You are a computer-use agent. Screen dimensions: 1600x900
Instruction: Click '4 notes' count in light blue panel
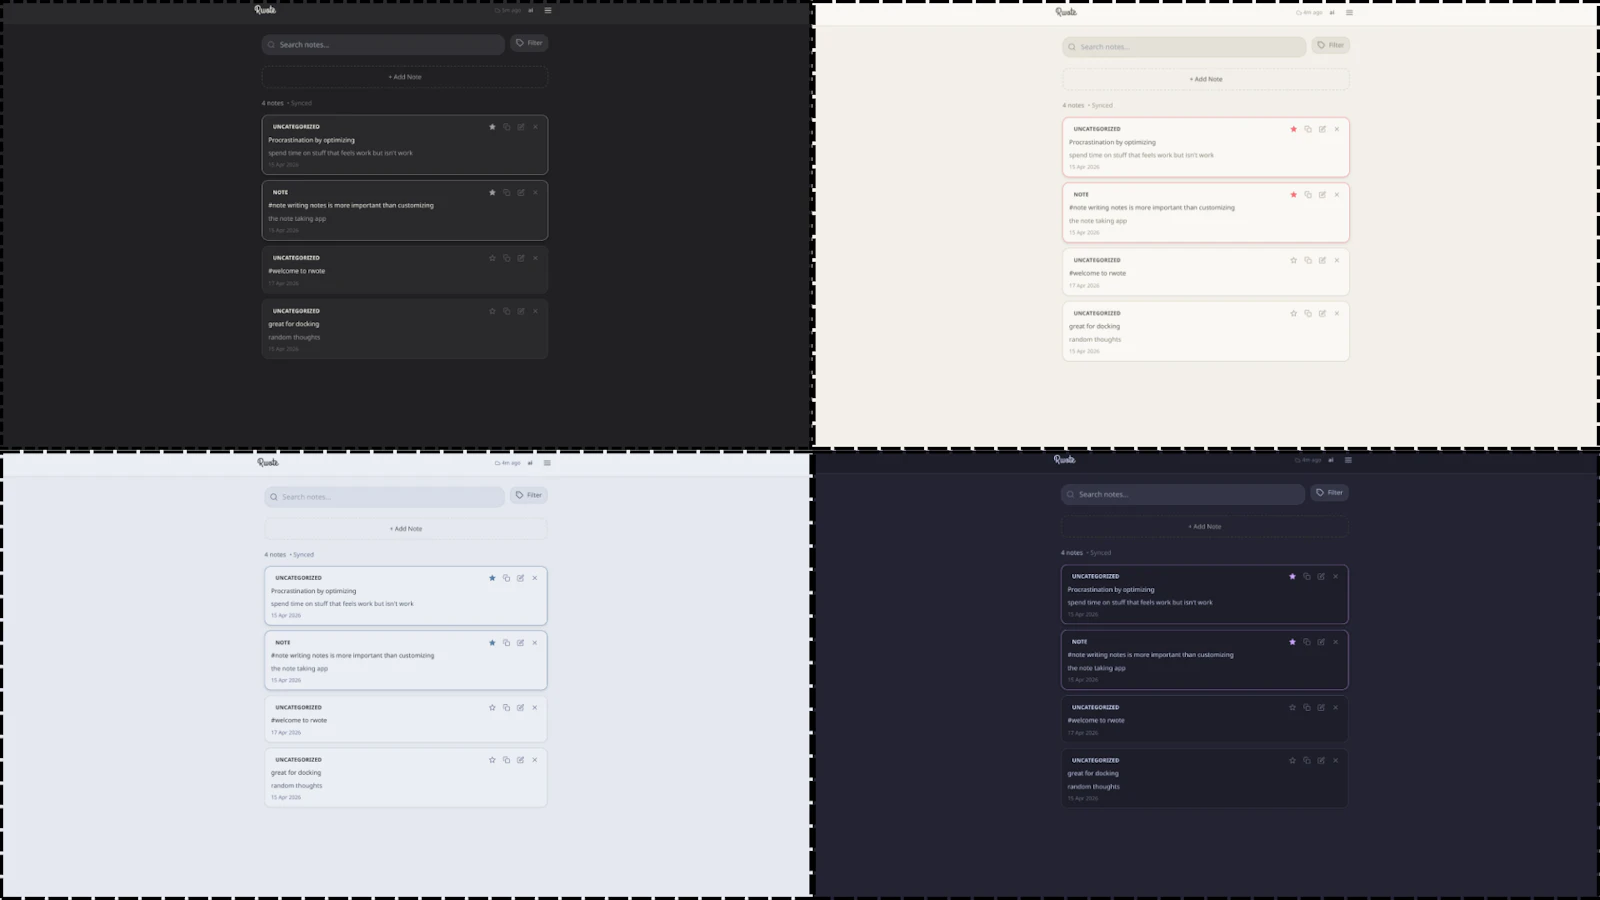[275, 555]
